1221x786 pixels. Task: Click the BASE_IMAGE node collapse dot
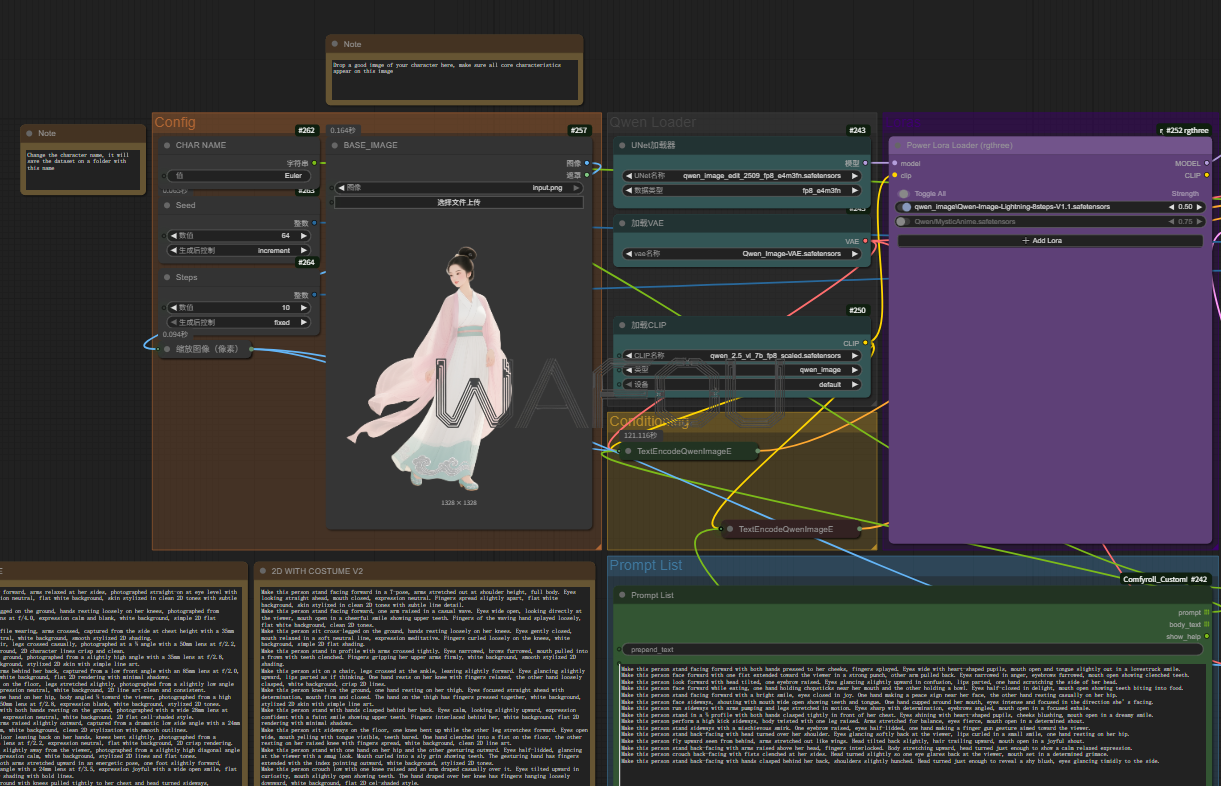tap(335, 145)
